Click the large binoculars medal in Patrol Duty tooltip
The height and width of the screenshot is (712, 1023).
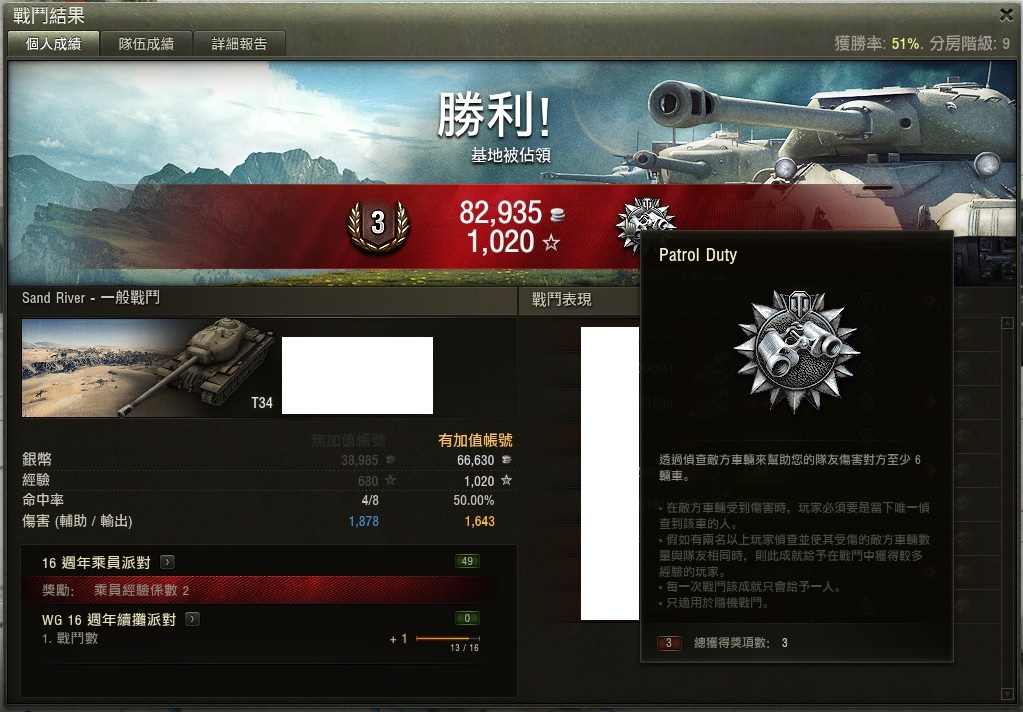tap(797, 351)
